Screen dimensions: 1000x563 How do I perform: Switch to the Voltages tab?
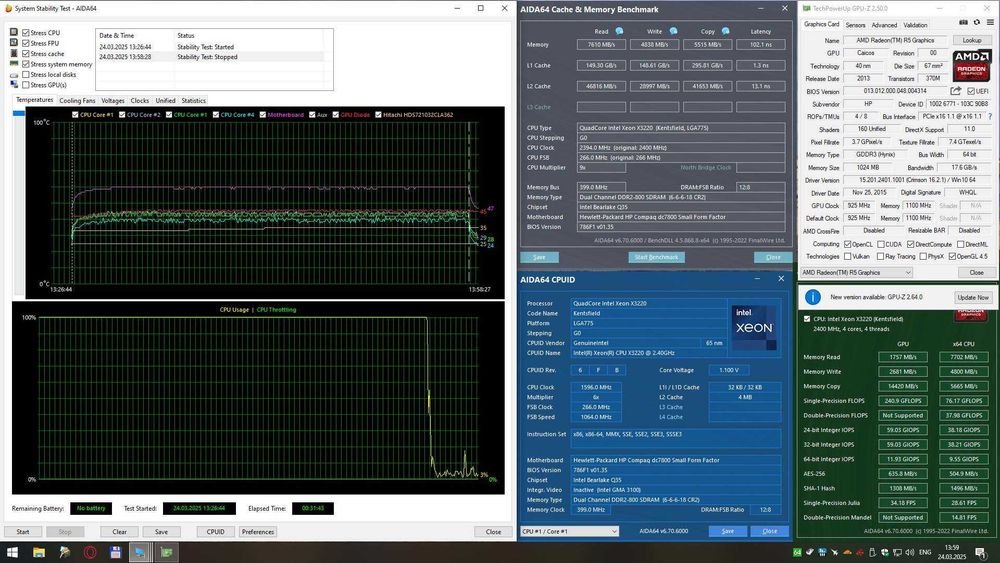(x=113, y=101)
